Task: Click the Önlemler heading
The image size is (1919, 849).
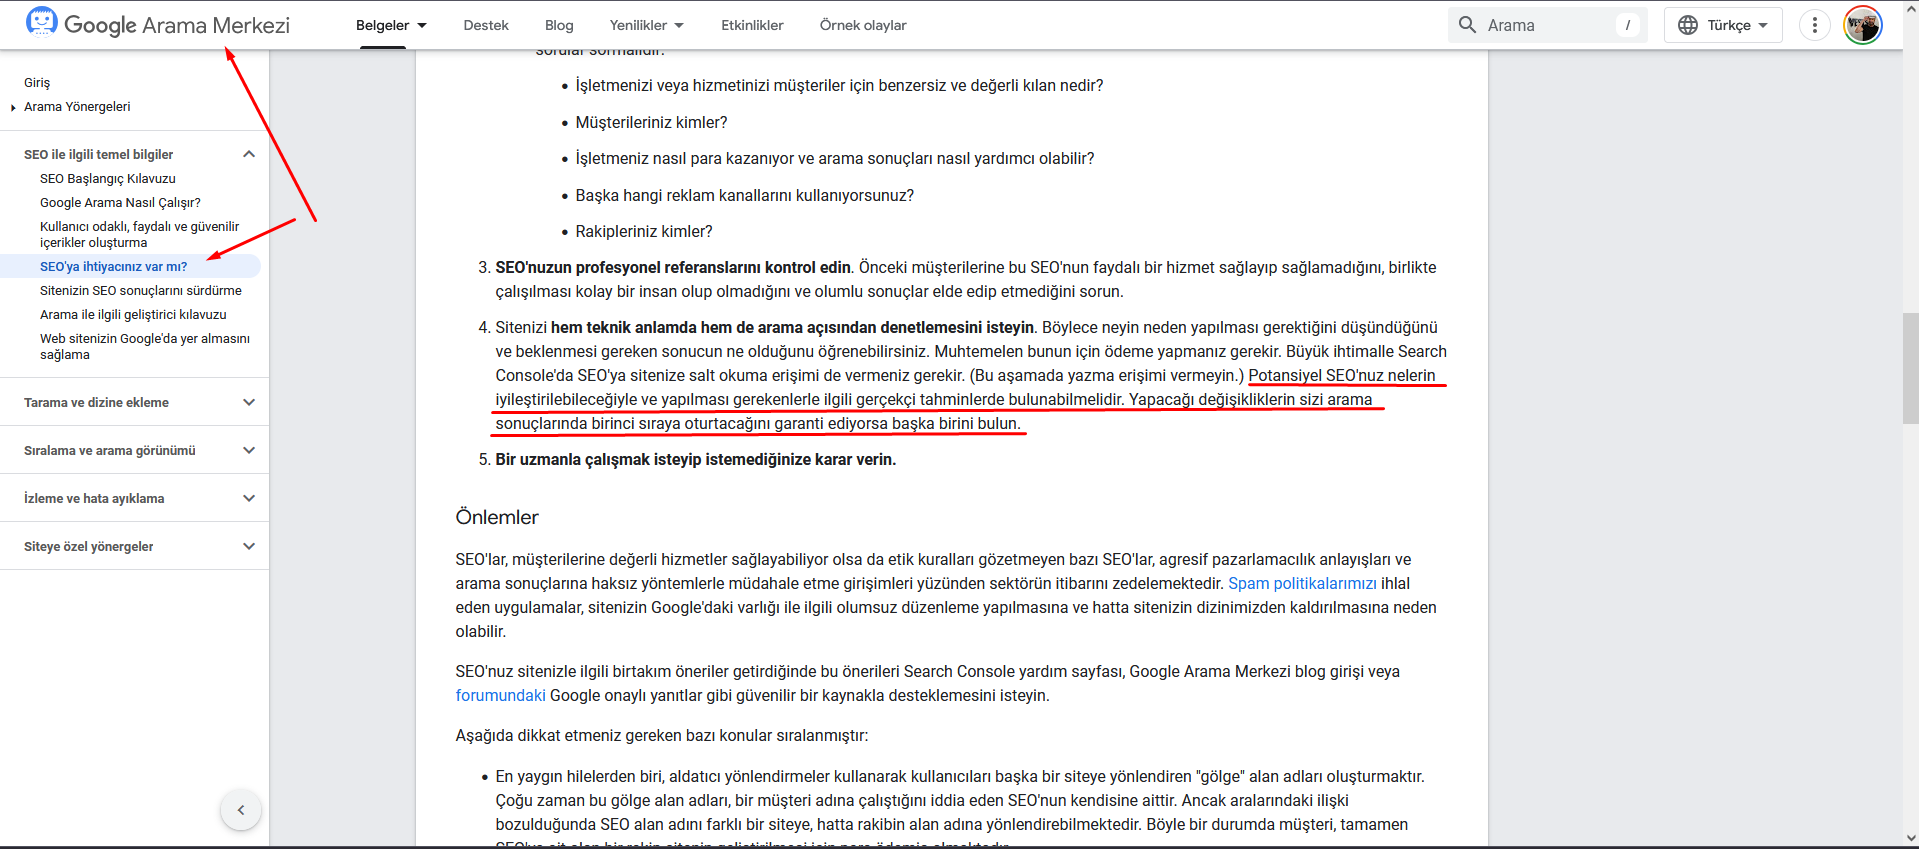Action: tap(497, 517)
